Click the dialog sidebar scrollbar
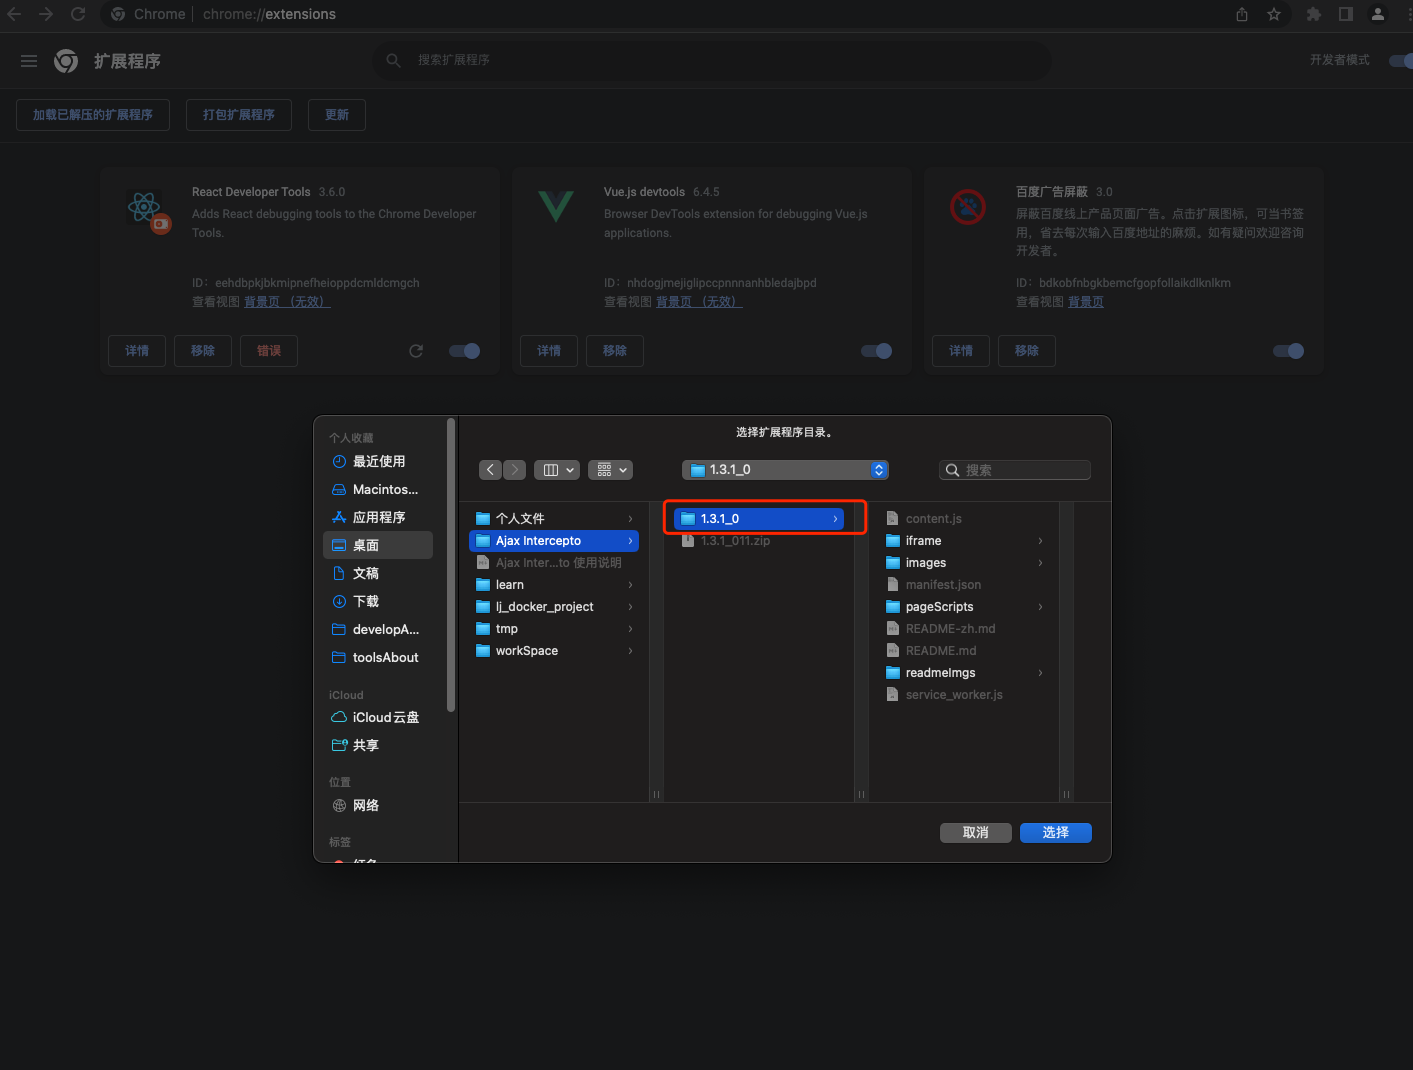 [451, 565]
